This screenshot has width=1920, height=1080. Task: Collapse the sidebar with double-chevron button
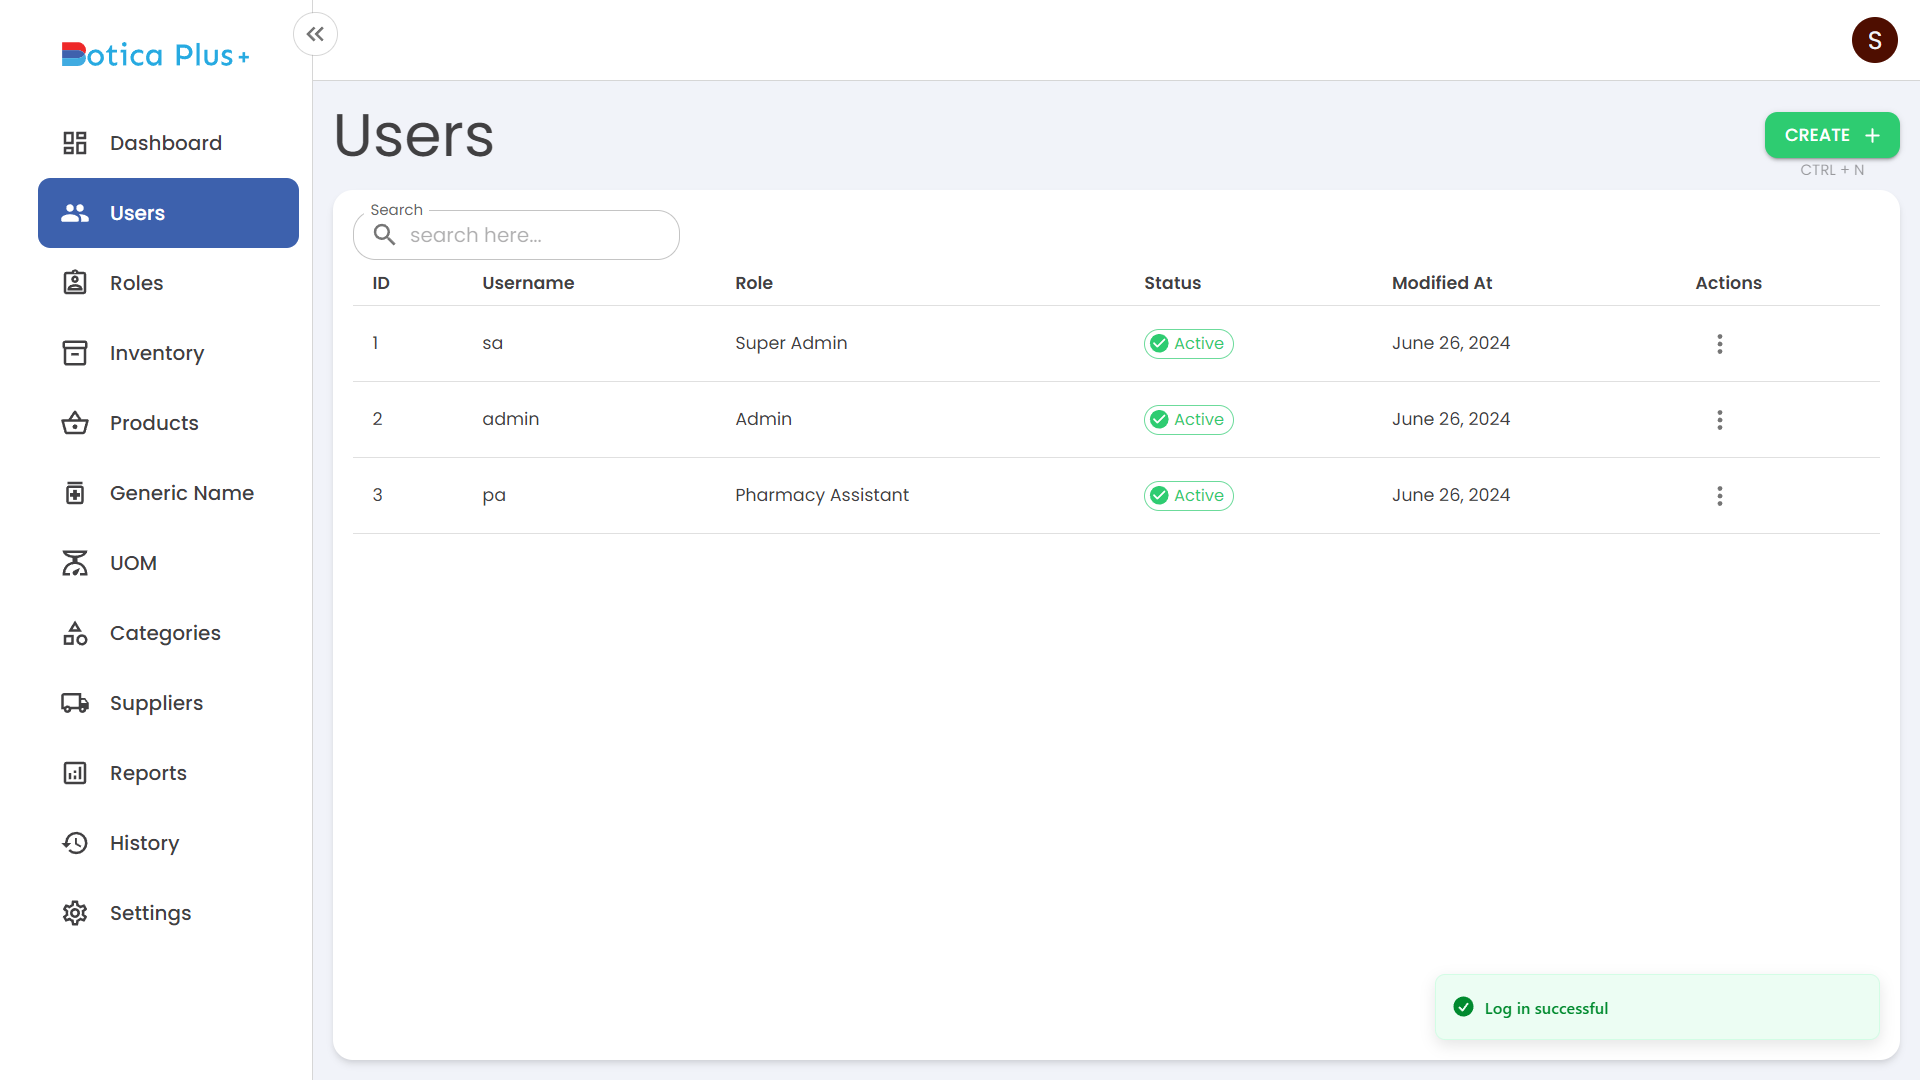(x=315, y=34)
